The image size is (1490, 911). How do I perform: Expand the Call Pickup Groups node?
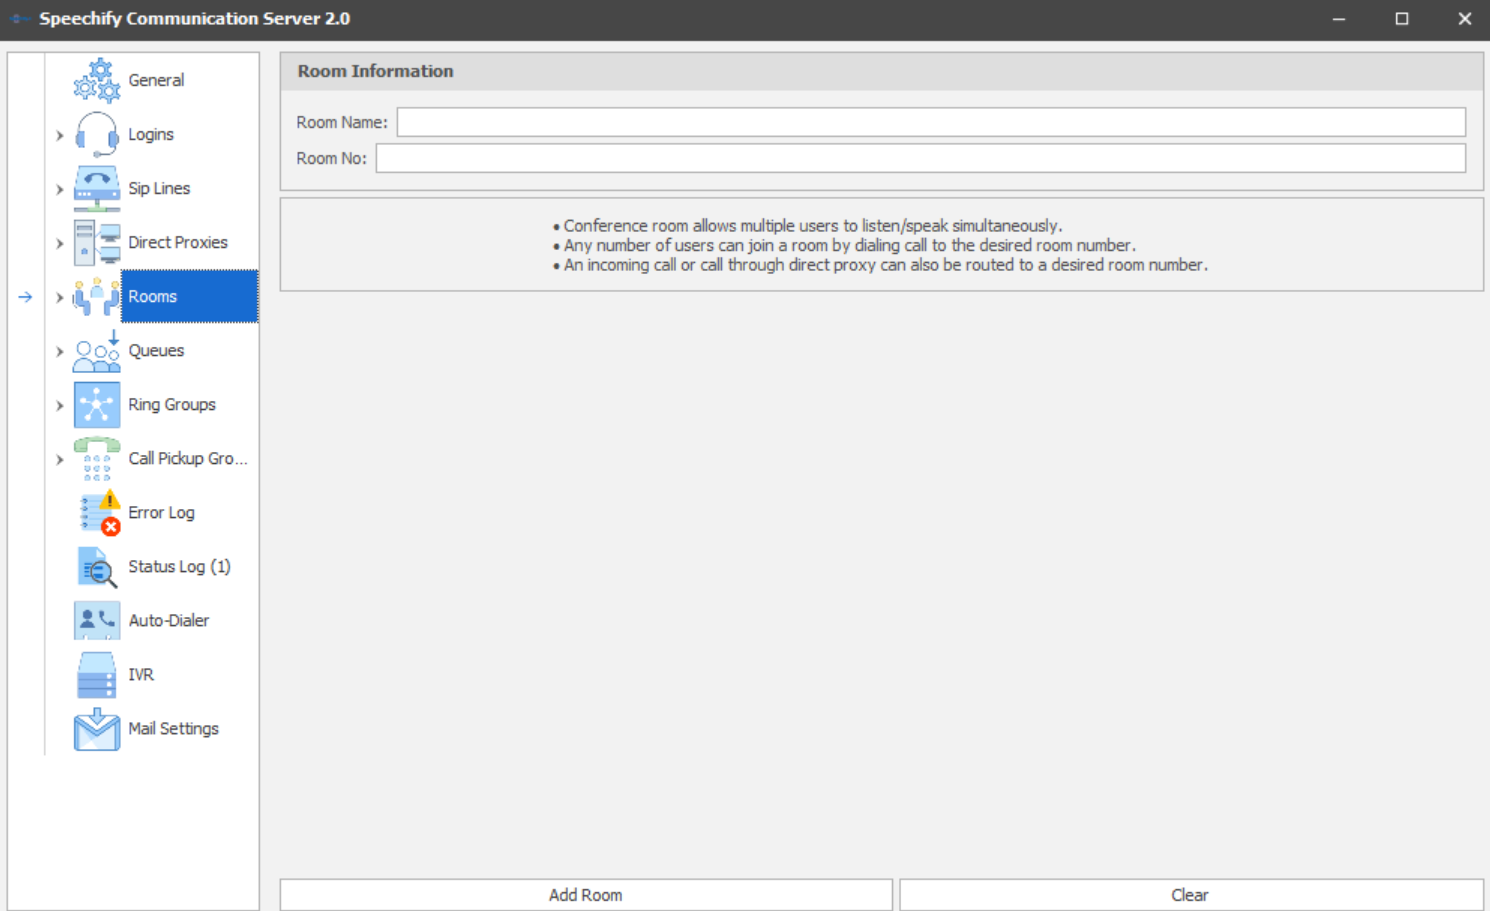pyautogui.click(x=60, y=459)
